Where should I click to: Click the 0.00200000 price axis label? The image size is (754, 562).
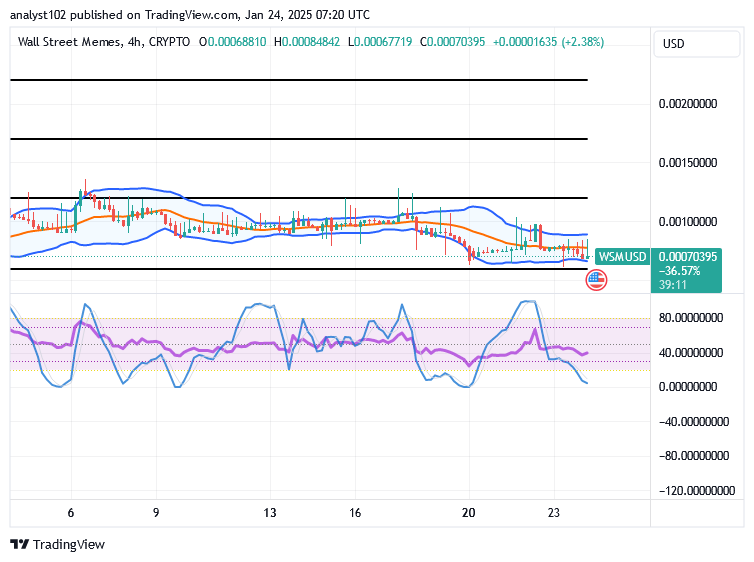pos(688,104)
